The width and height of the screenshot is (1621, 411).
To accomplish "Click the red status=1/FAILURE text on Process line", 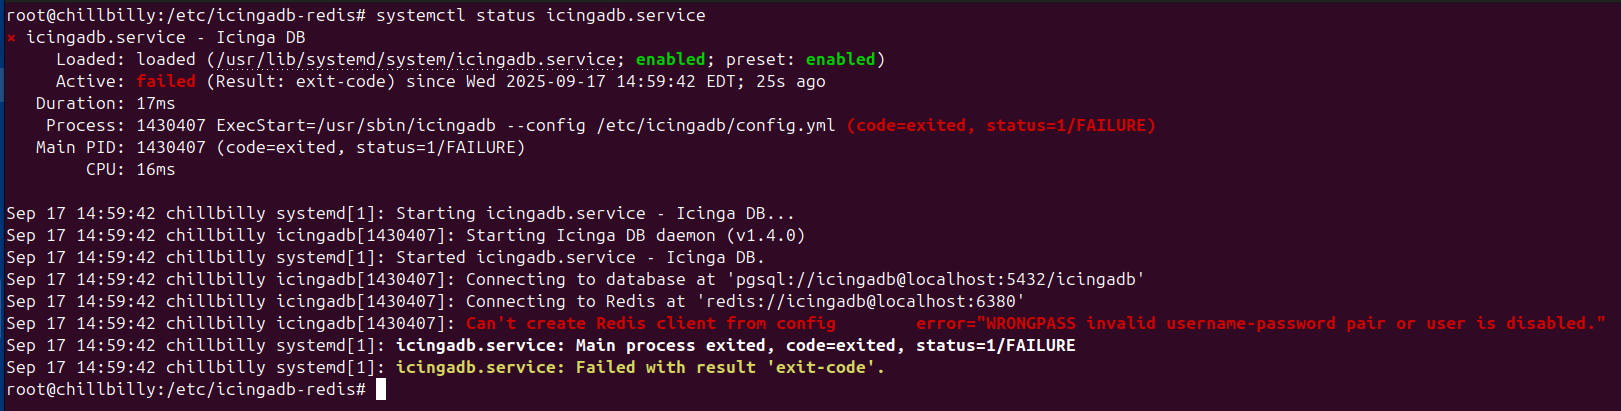I will pos(1069,126).
